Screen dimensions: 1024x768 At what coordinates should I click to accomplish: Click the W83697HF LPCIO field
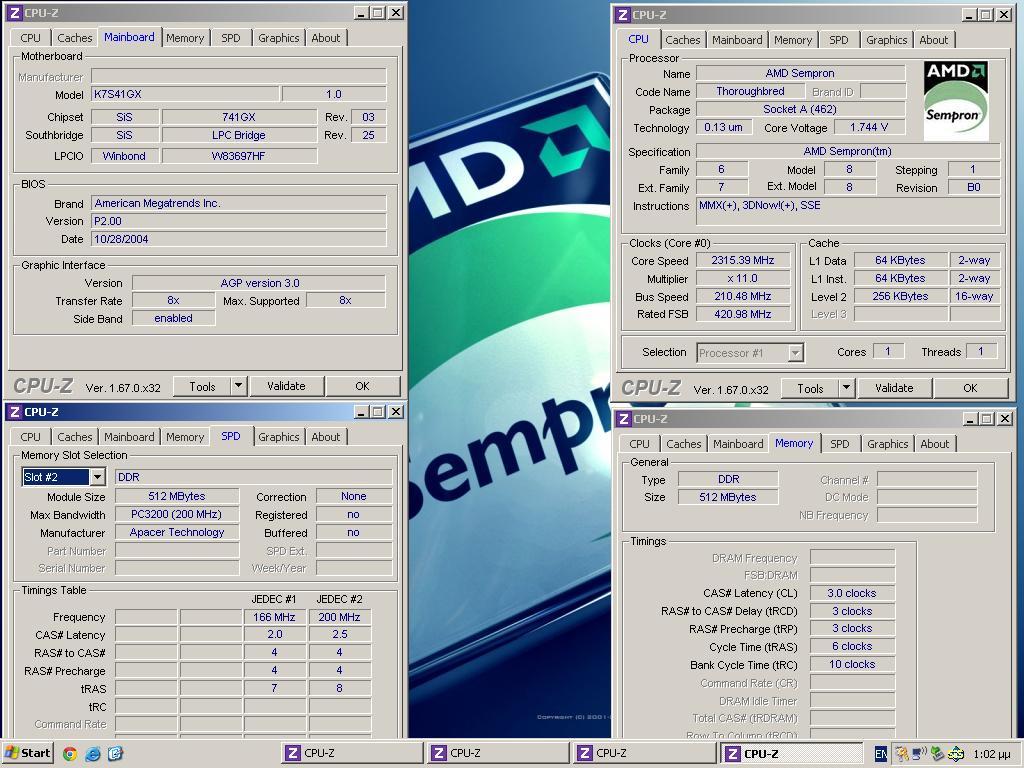point(238,156)
